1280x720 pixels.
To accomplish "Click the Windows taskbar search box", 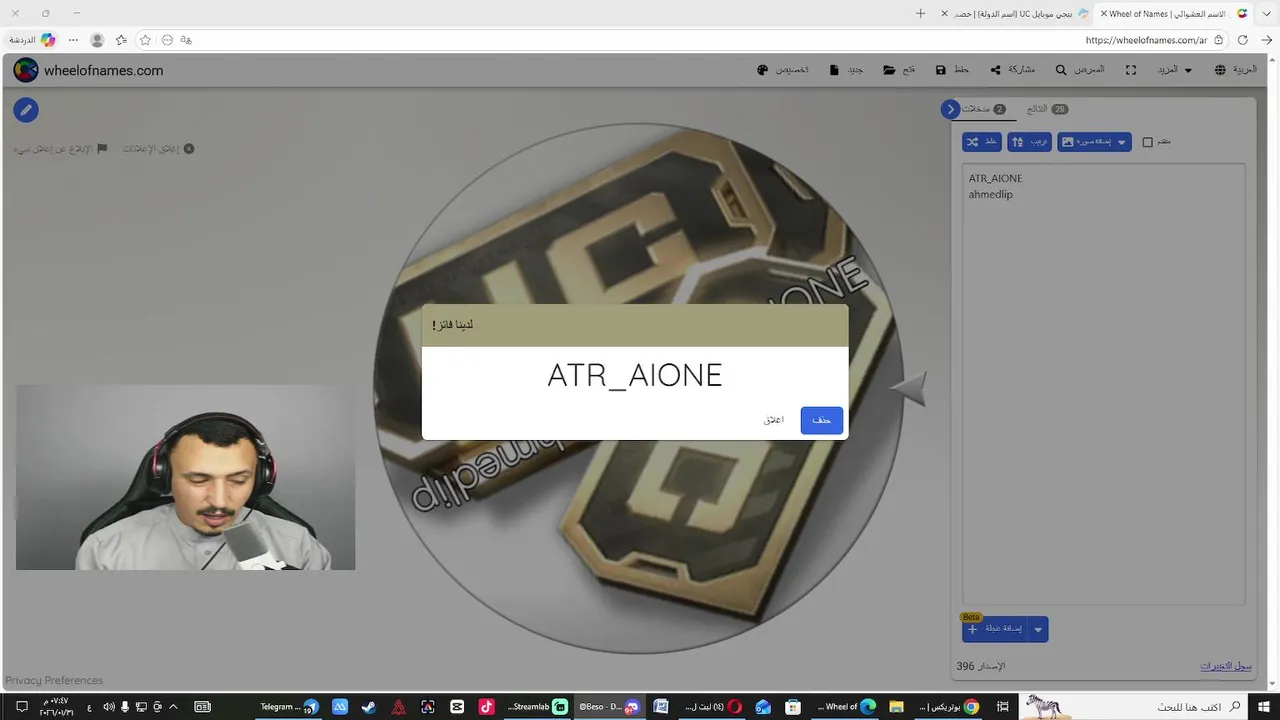I will [1134, 707].
